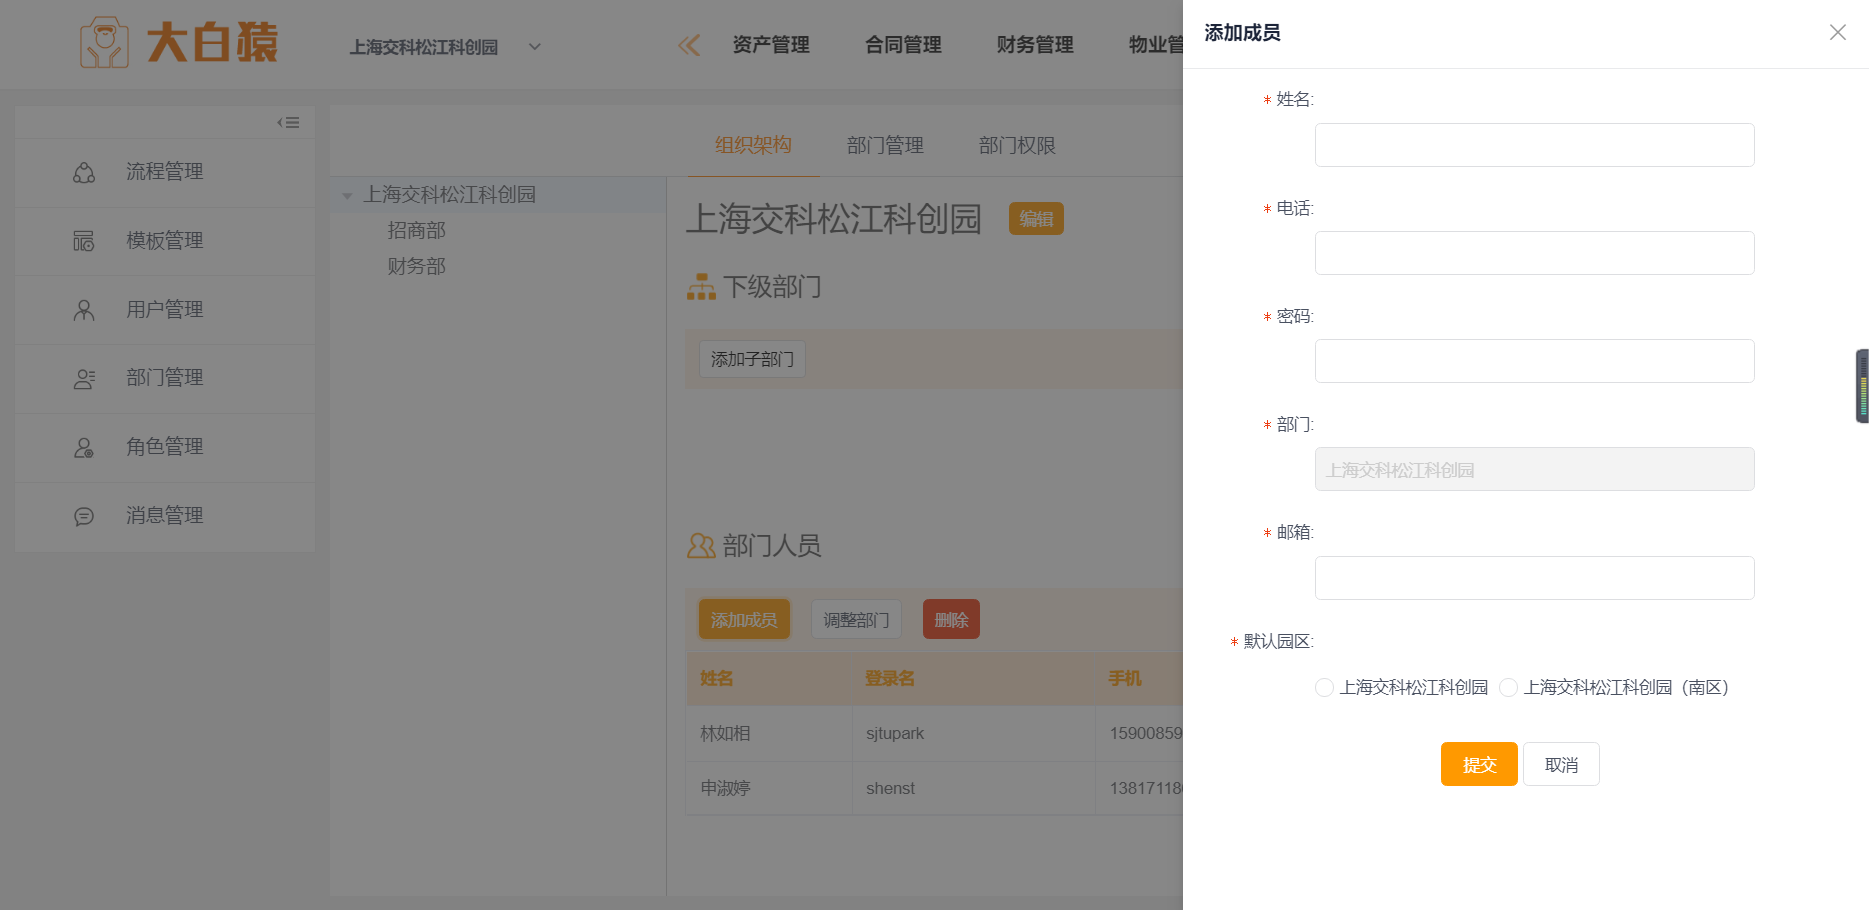Image resolution: width=1869 pixels, height=910 pixels.
Task: Click the 编辑 button beside the title
Action: (x=1036, y=219)
